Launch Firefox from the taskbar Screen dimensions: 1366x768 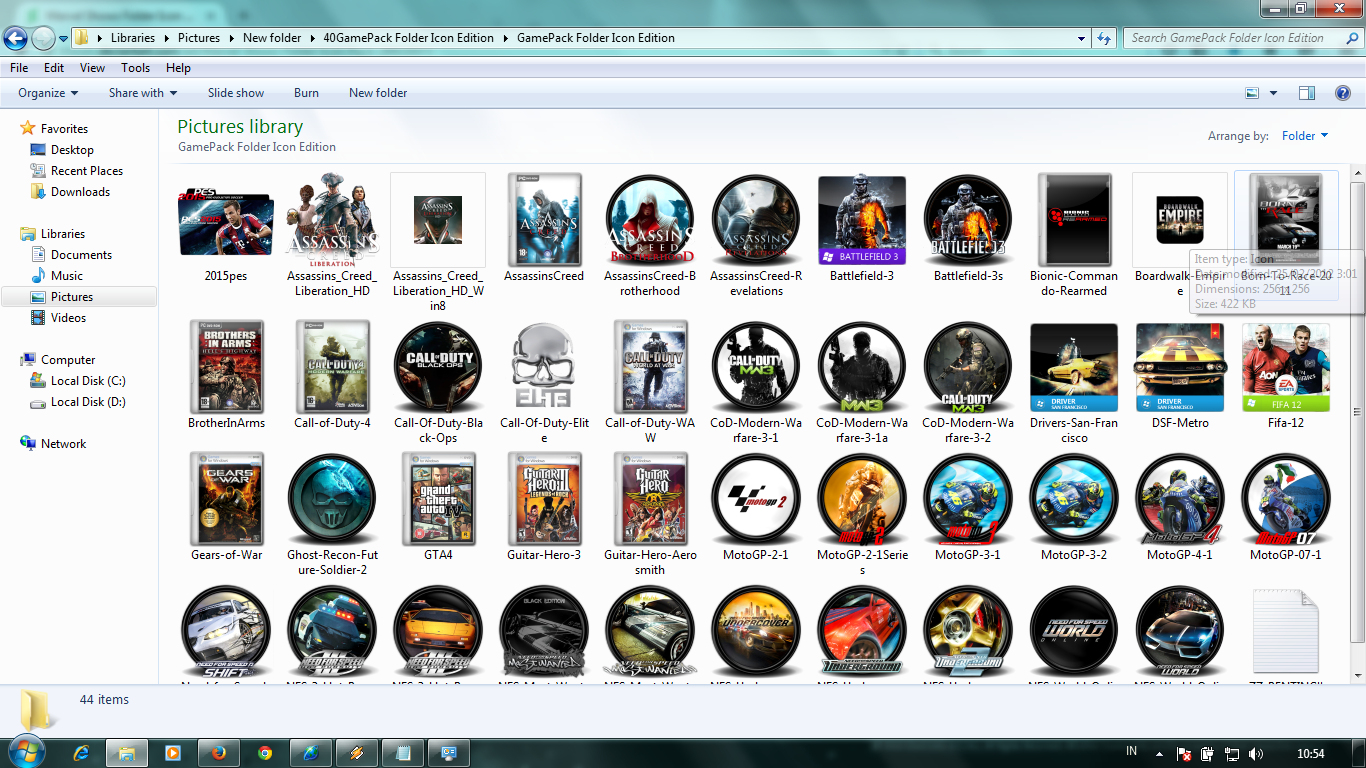click(218, 753)
